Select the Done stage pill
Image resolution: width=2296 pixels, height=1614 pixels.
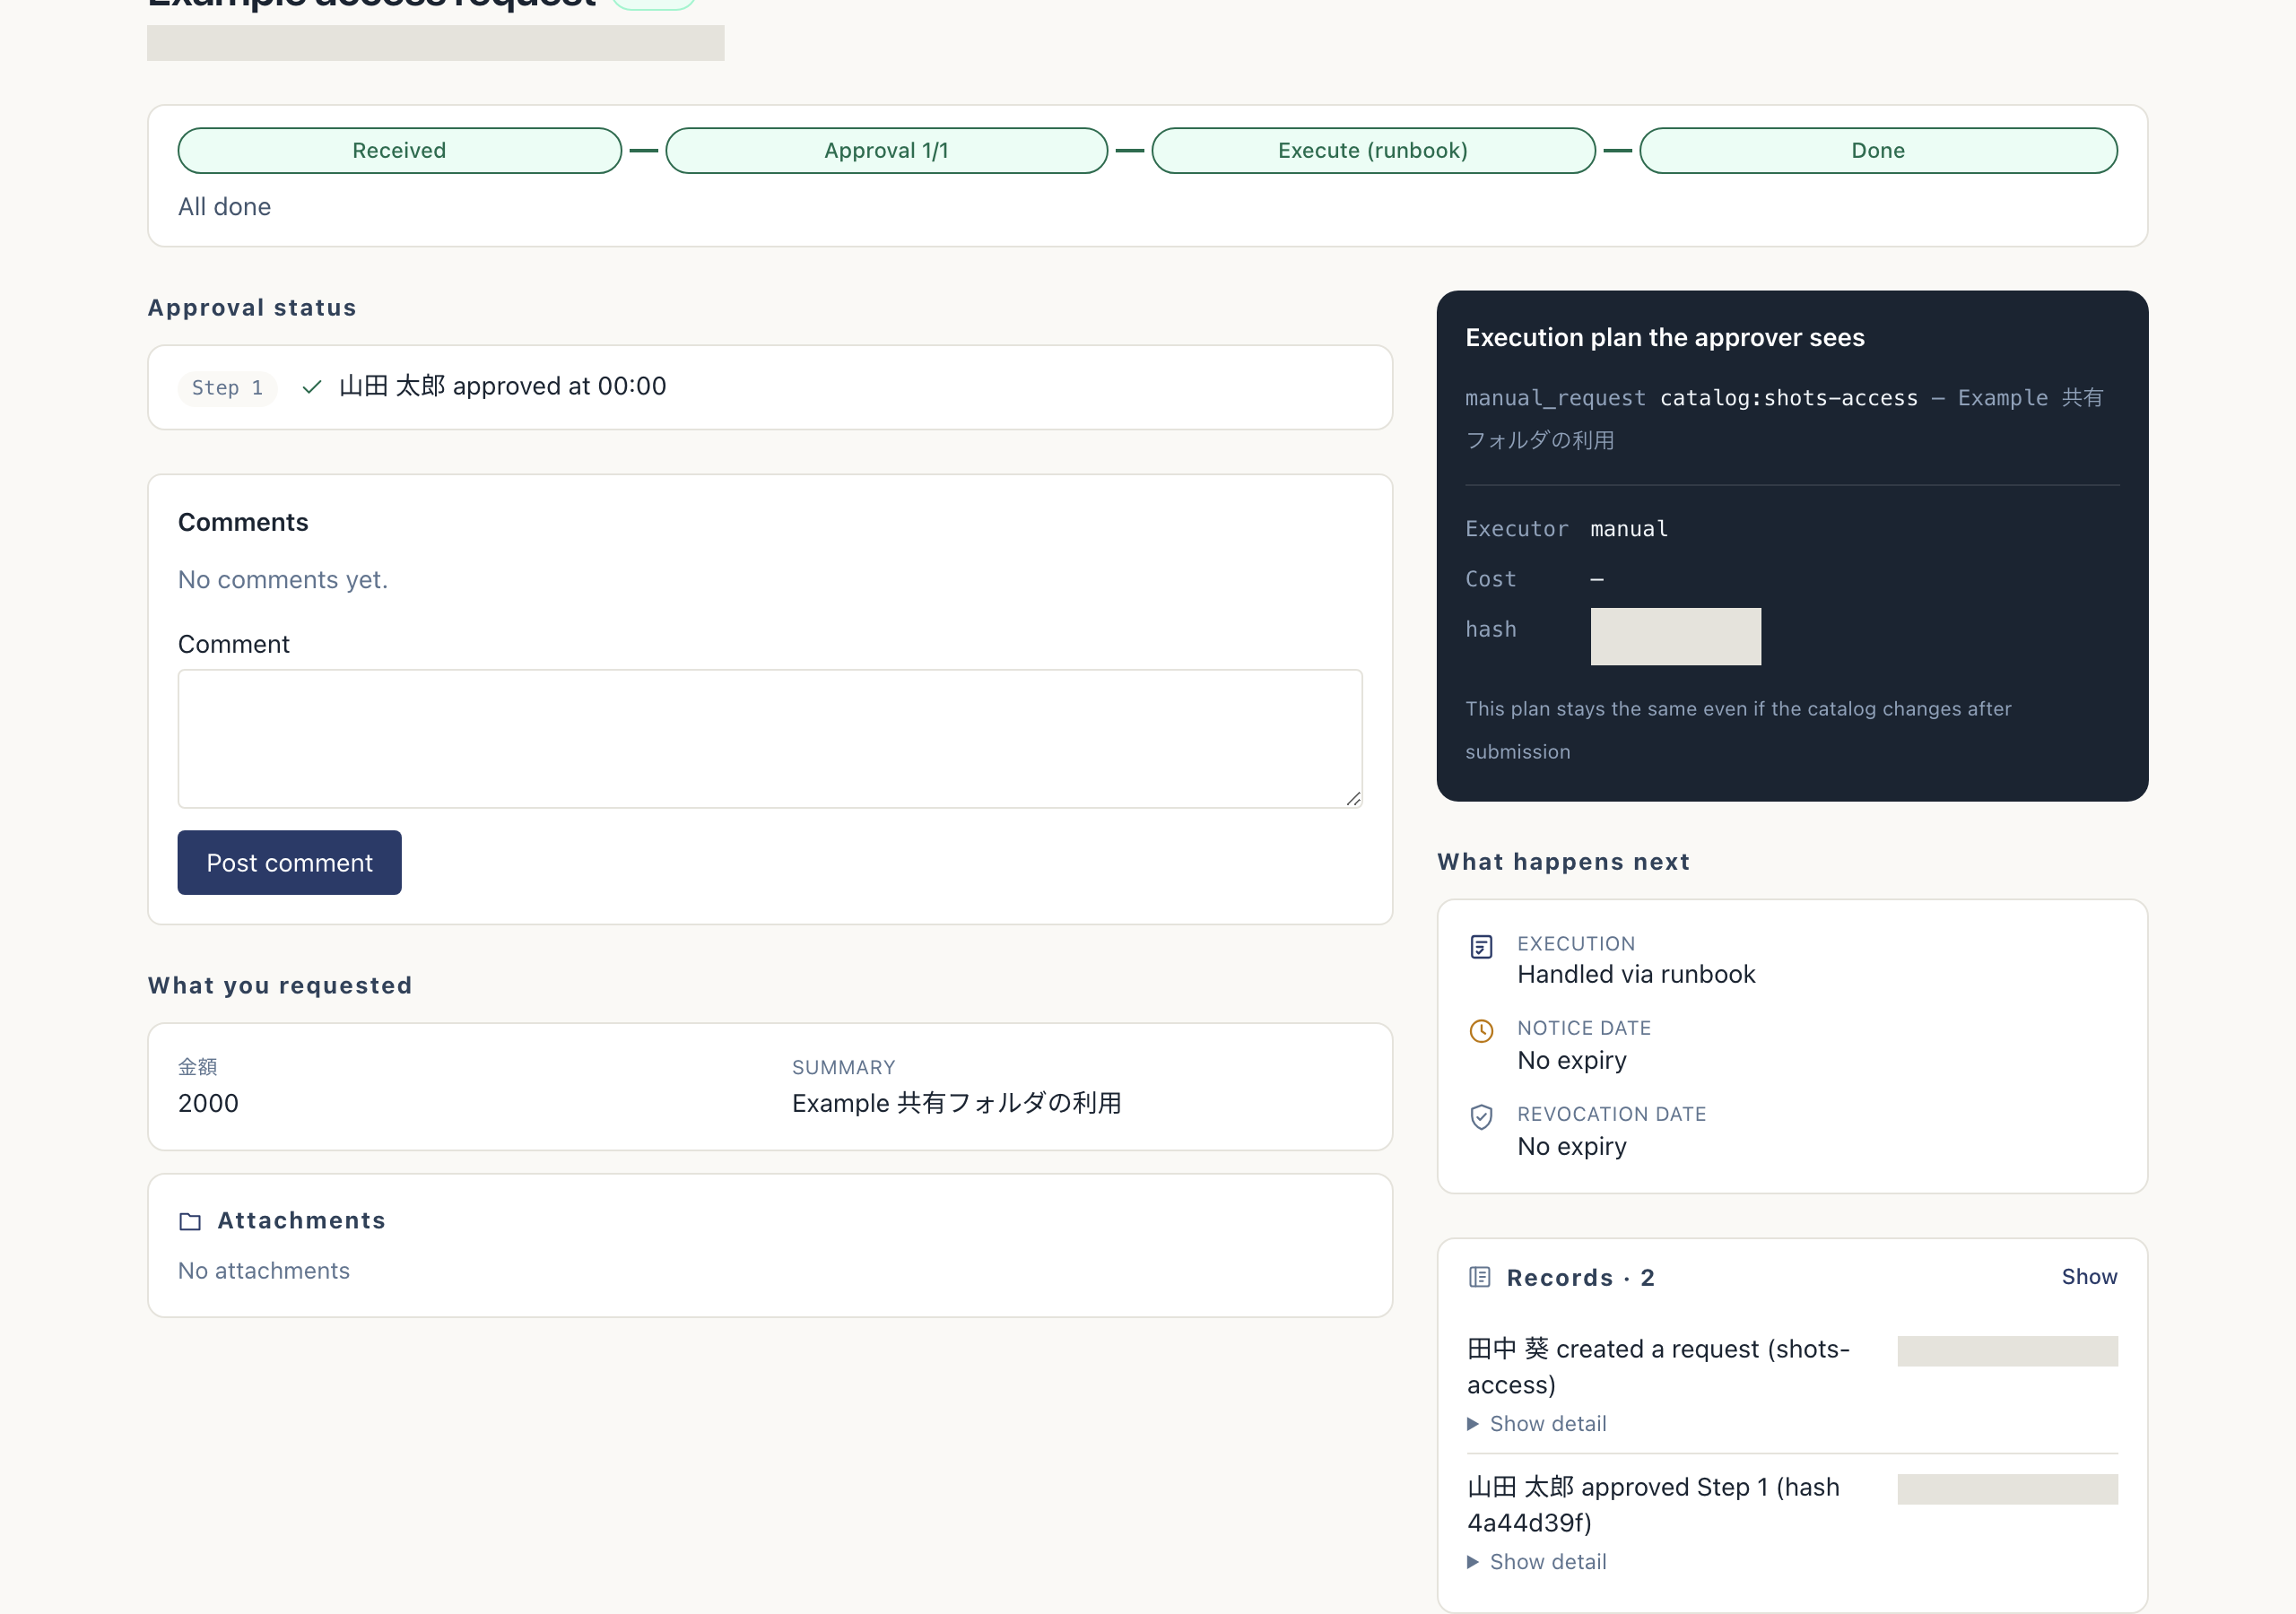point(1878,151)
